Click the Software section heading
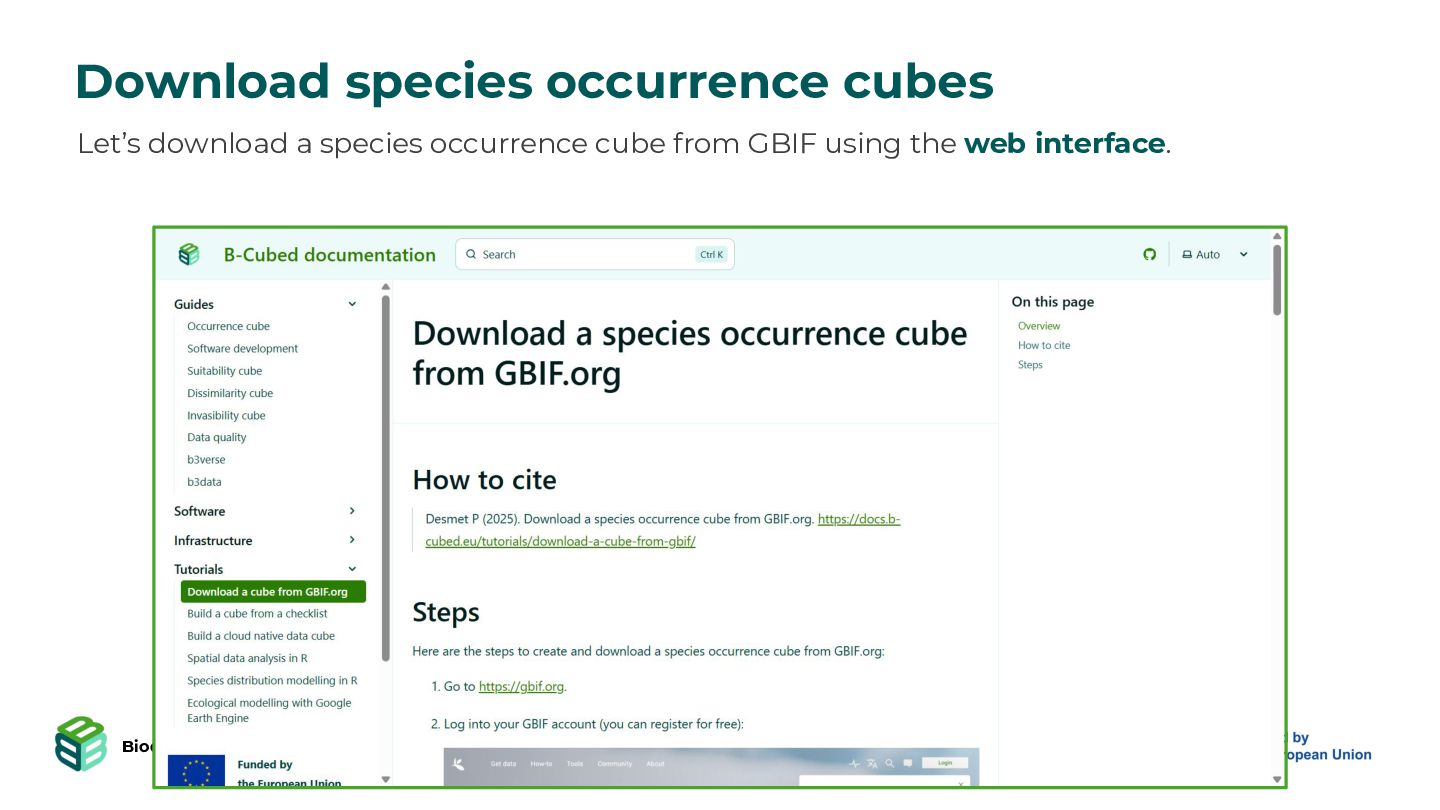 click(199, 511)
